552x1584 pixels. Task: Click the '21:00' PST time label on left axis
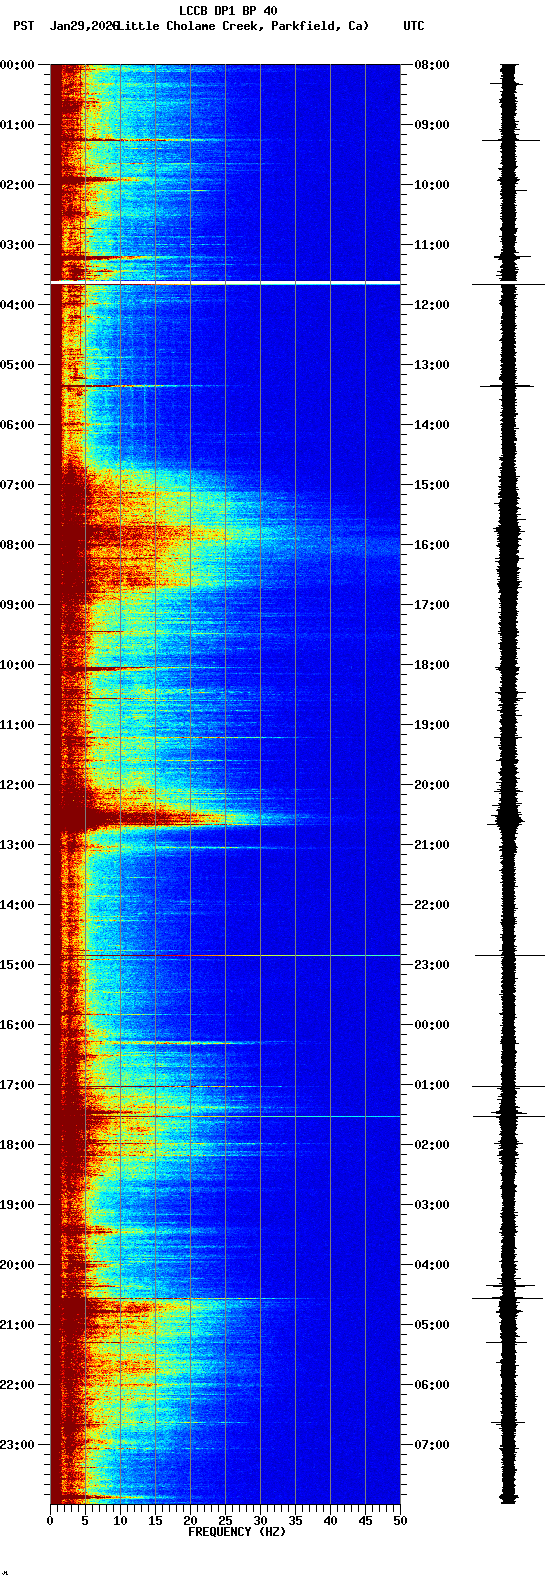[17, 1325]
